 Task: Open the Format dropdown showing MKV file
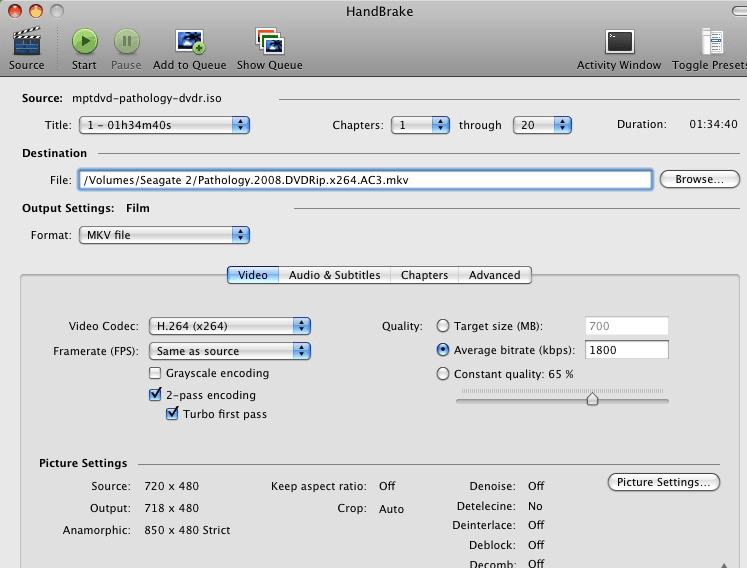(x=164, y=235)
